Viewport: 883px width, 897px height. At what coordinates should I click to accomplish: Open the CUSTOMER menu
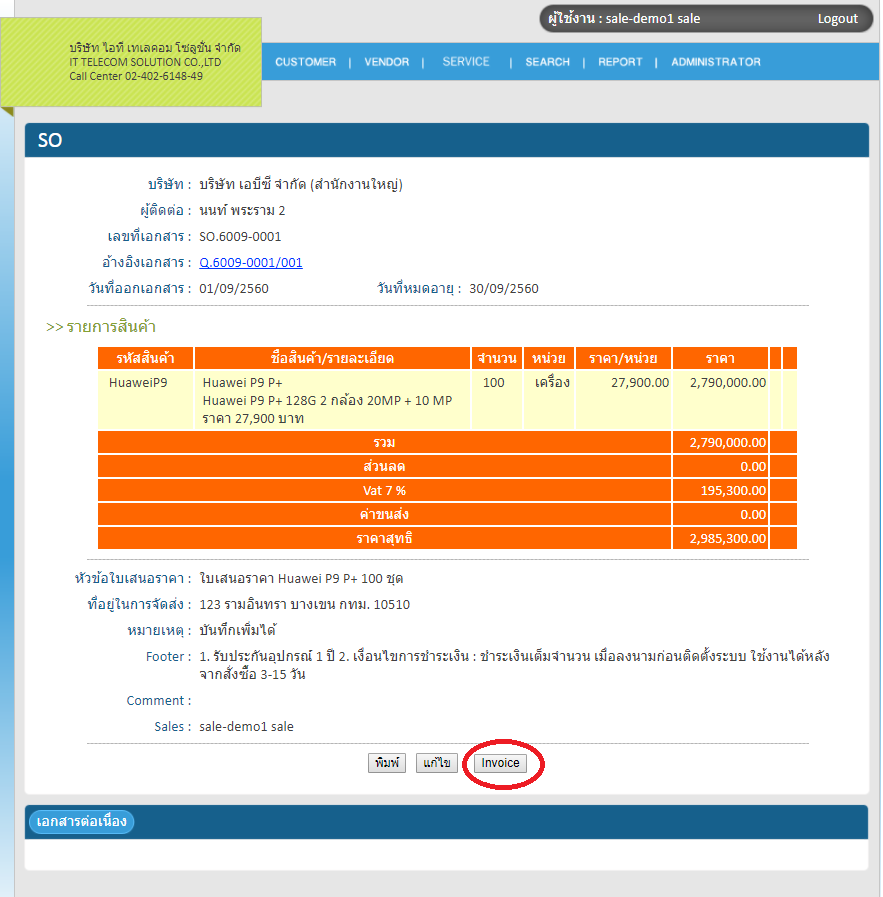pyautogui.click(x=305, y=62)
